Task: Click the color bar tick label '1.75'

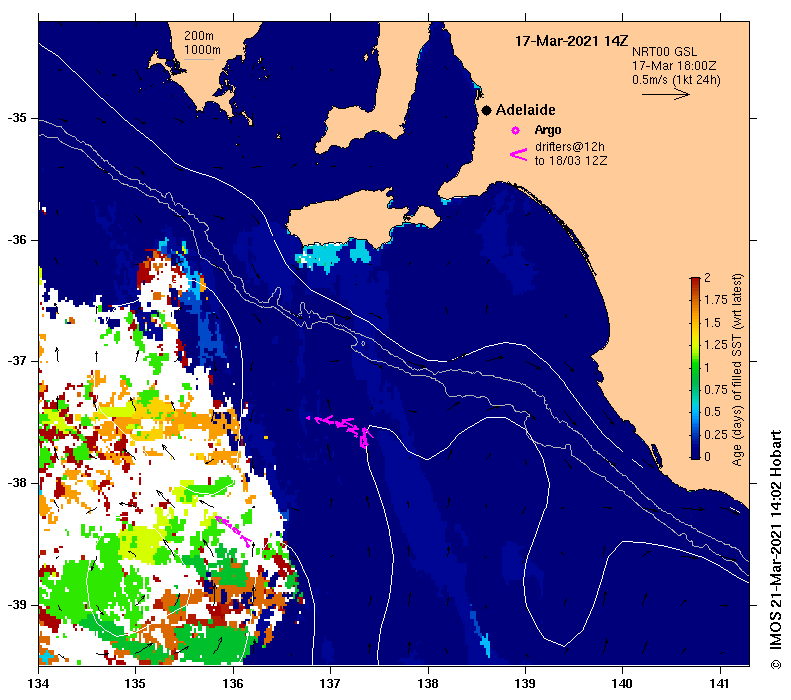Action: pos(716,300)
